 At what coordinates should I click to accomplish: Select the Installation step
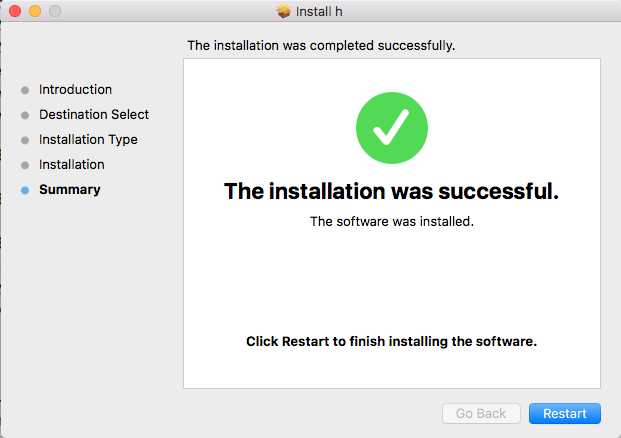pos(72,164)
